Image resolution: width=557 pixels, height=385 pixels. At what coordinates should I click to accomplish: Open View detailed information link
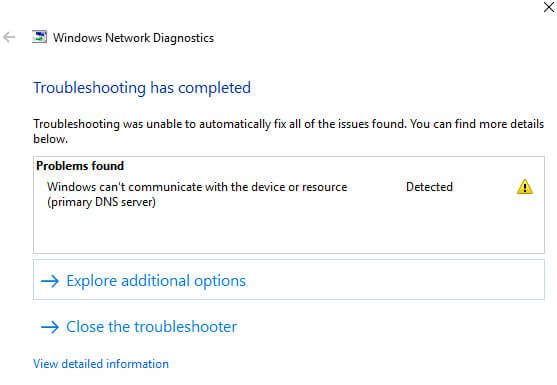101,364
